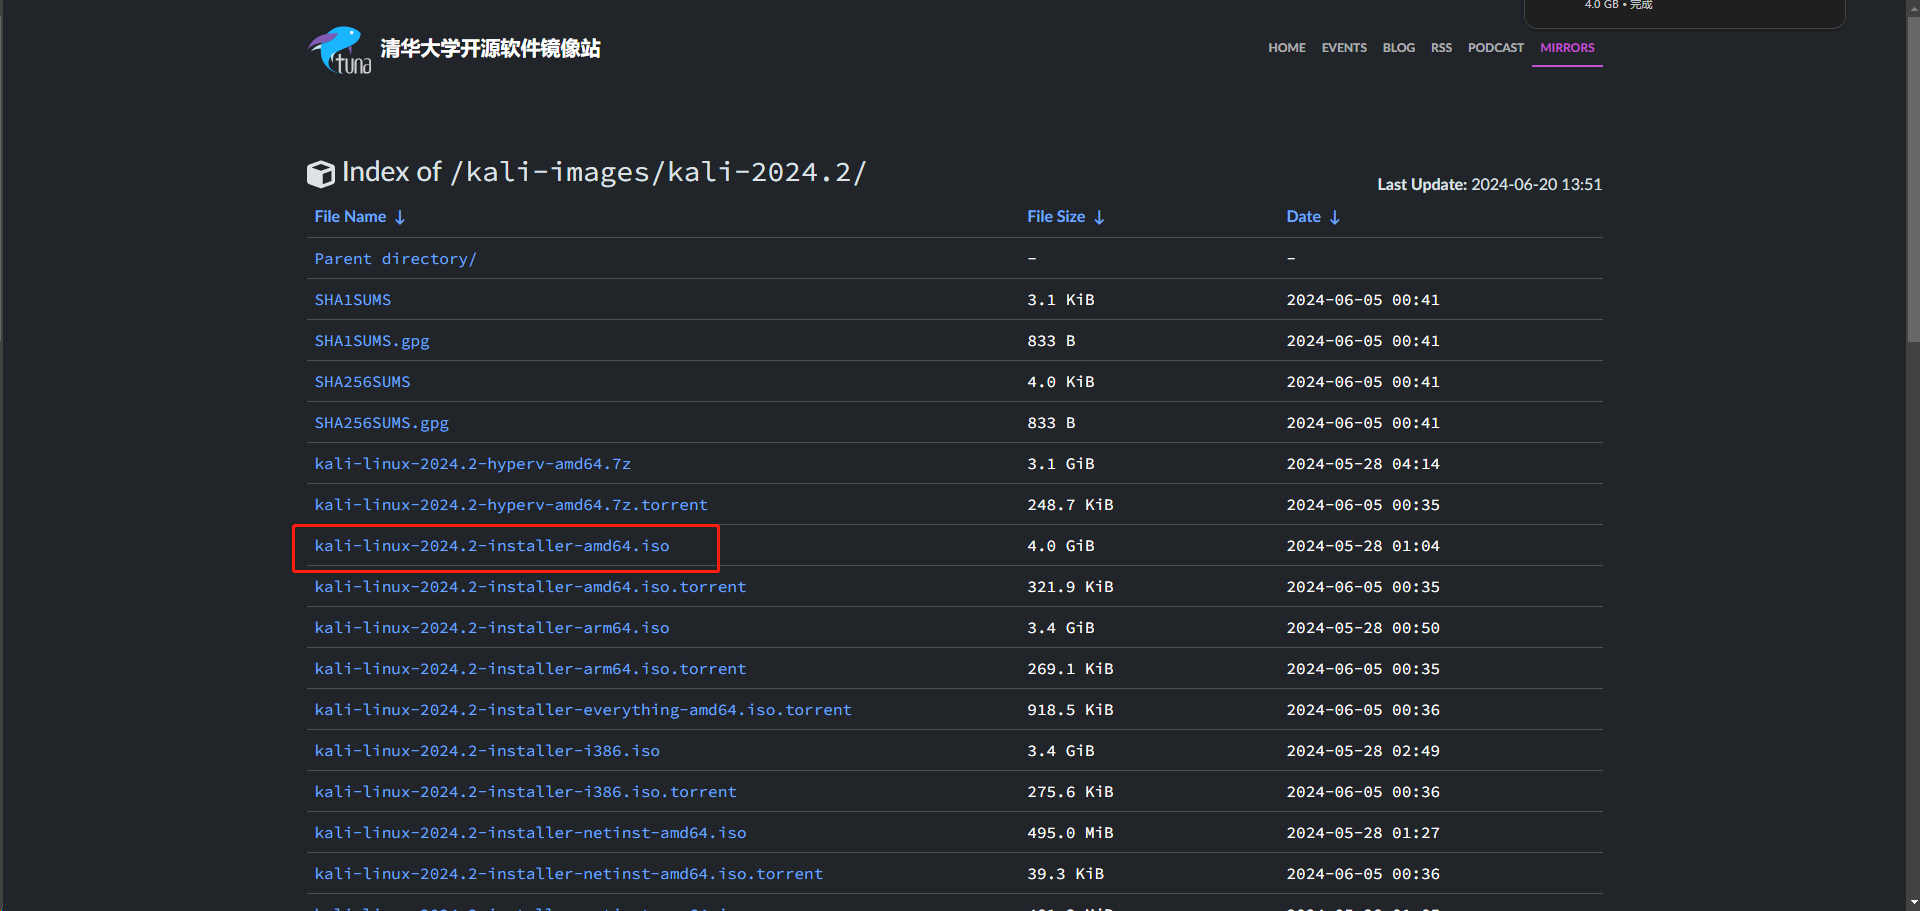
Task: Go to the BLOG page
Action: pyautogui.click(x=1398, y=48)
